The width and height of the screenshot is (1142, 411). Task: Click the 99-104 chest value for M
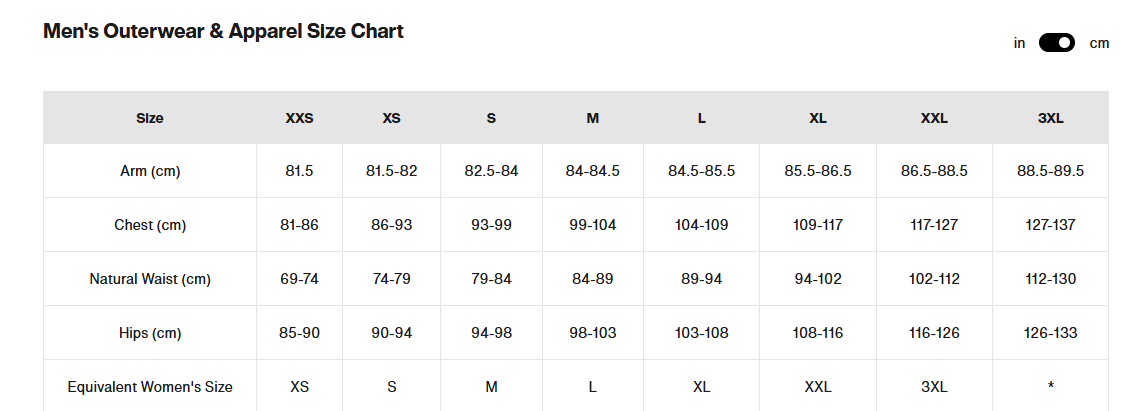pos(592,225)
